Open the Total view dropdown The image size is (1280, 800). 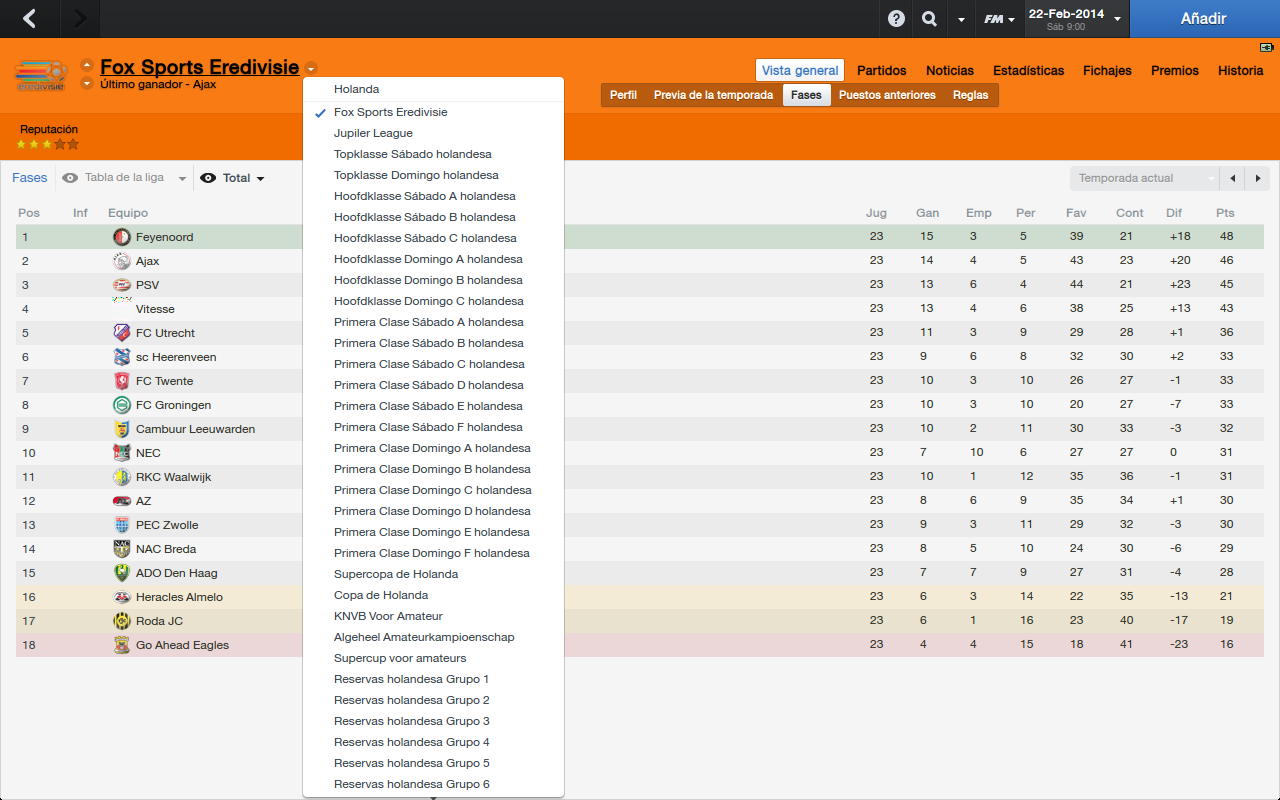point(233,178)
